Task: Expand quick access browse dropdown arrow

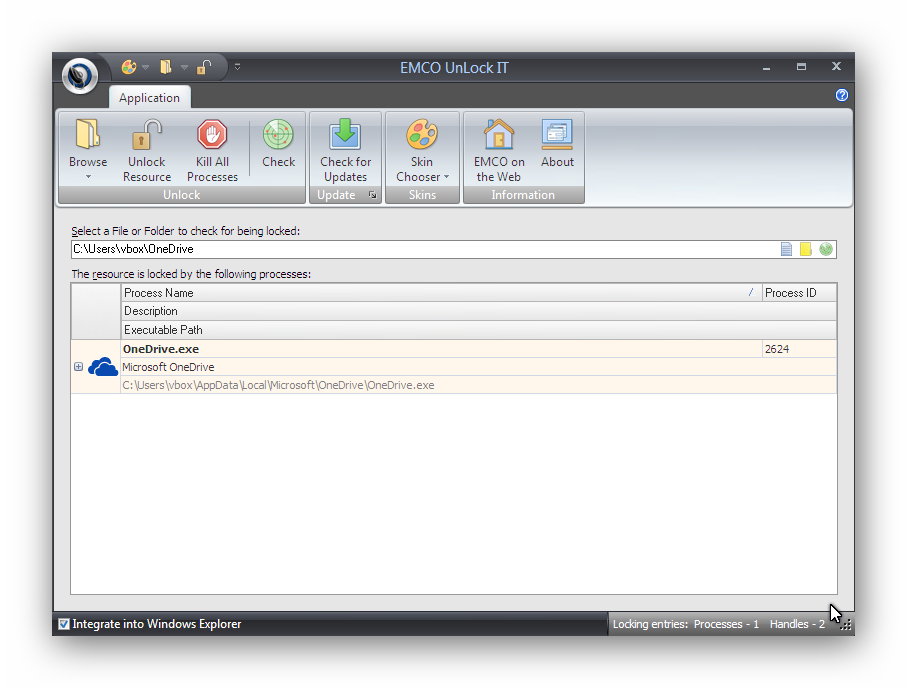Action: pos(184,68)
